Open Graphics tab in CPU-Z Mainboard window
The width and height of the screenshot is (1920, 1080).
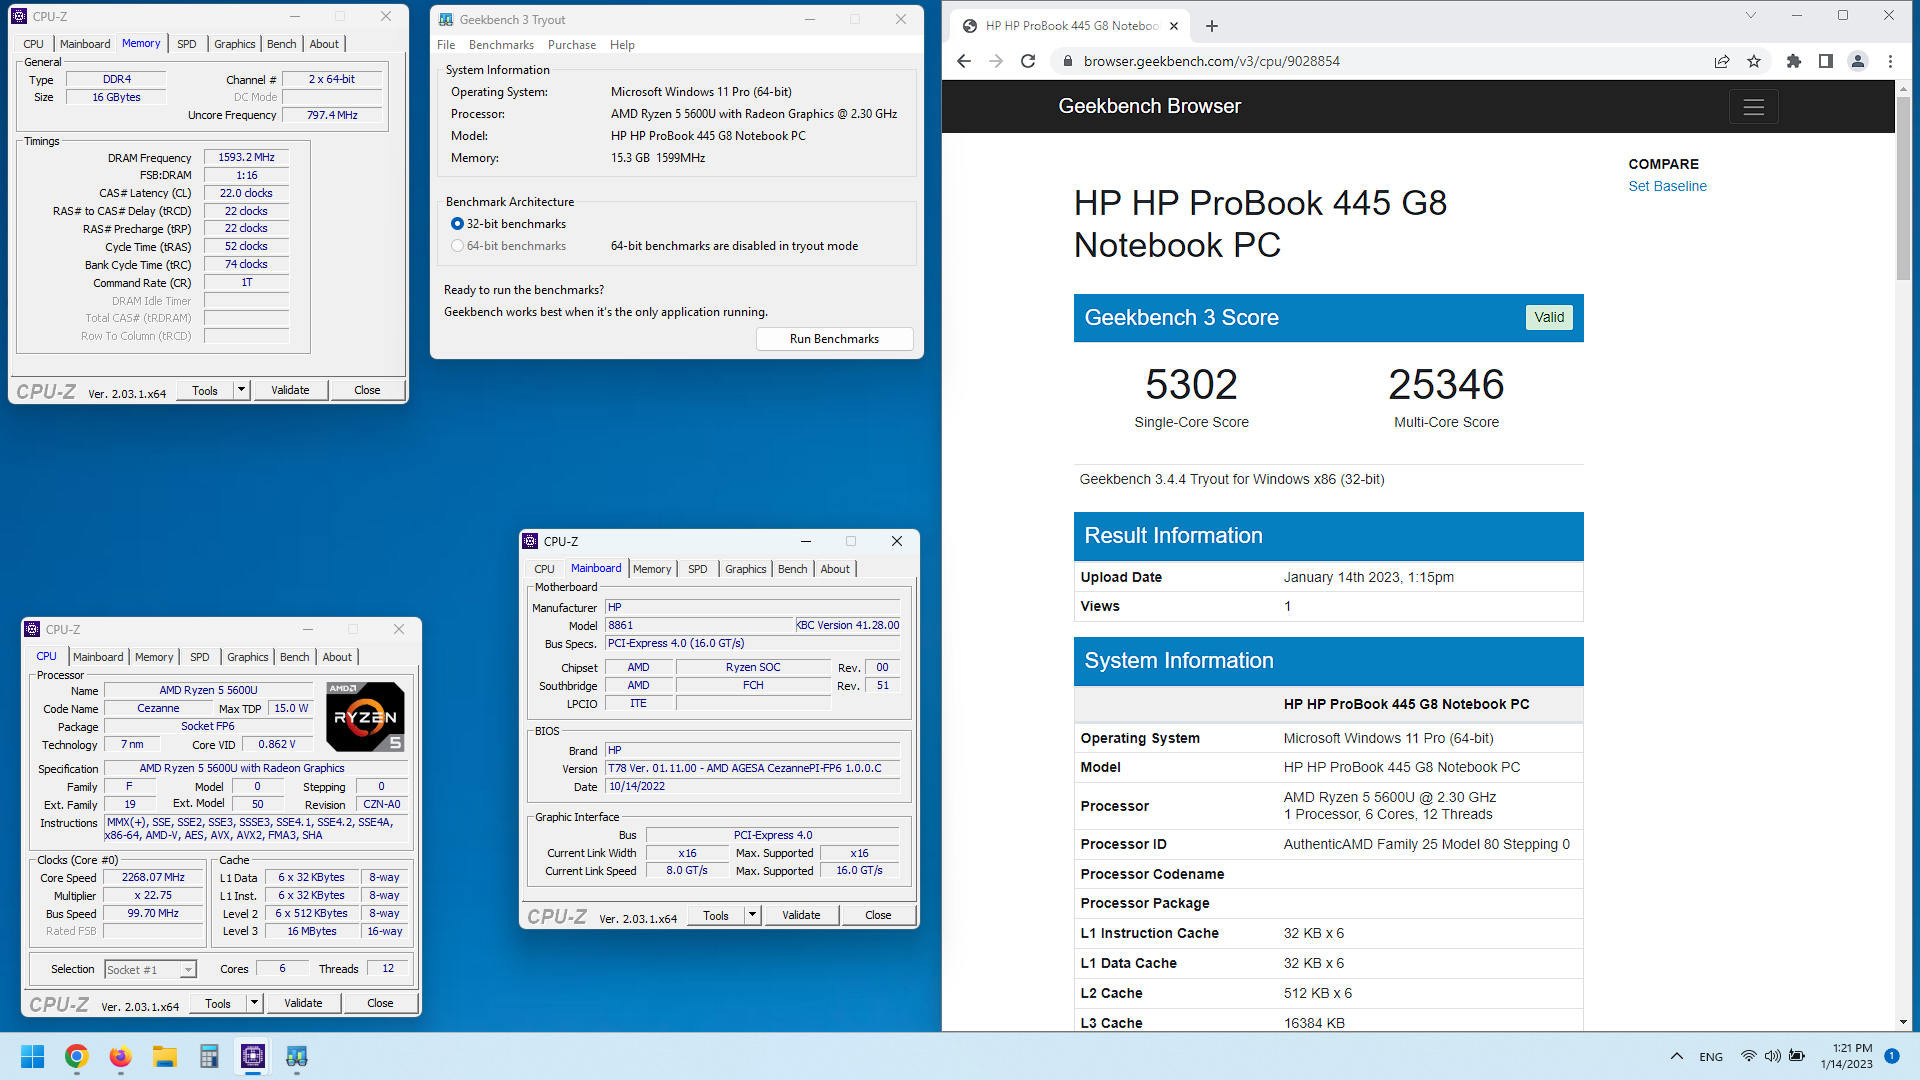746,569
